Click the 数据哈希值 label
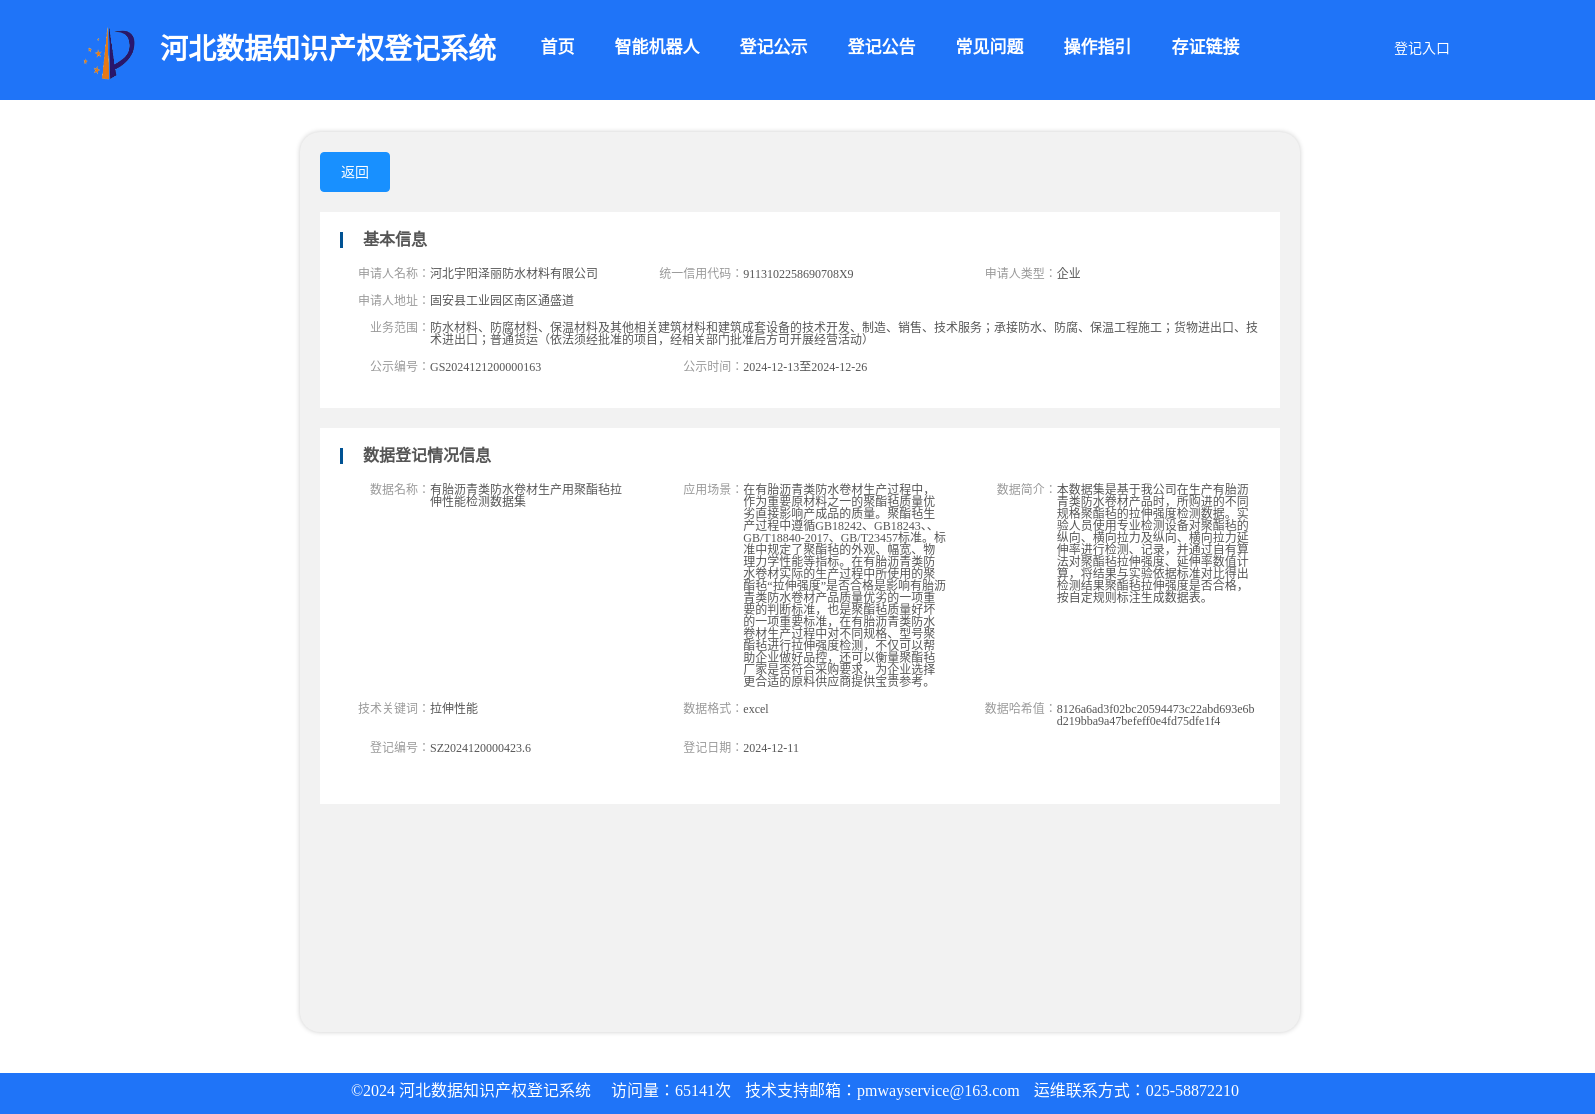 1019,708
